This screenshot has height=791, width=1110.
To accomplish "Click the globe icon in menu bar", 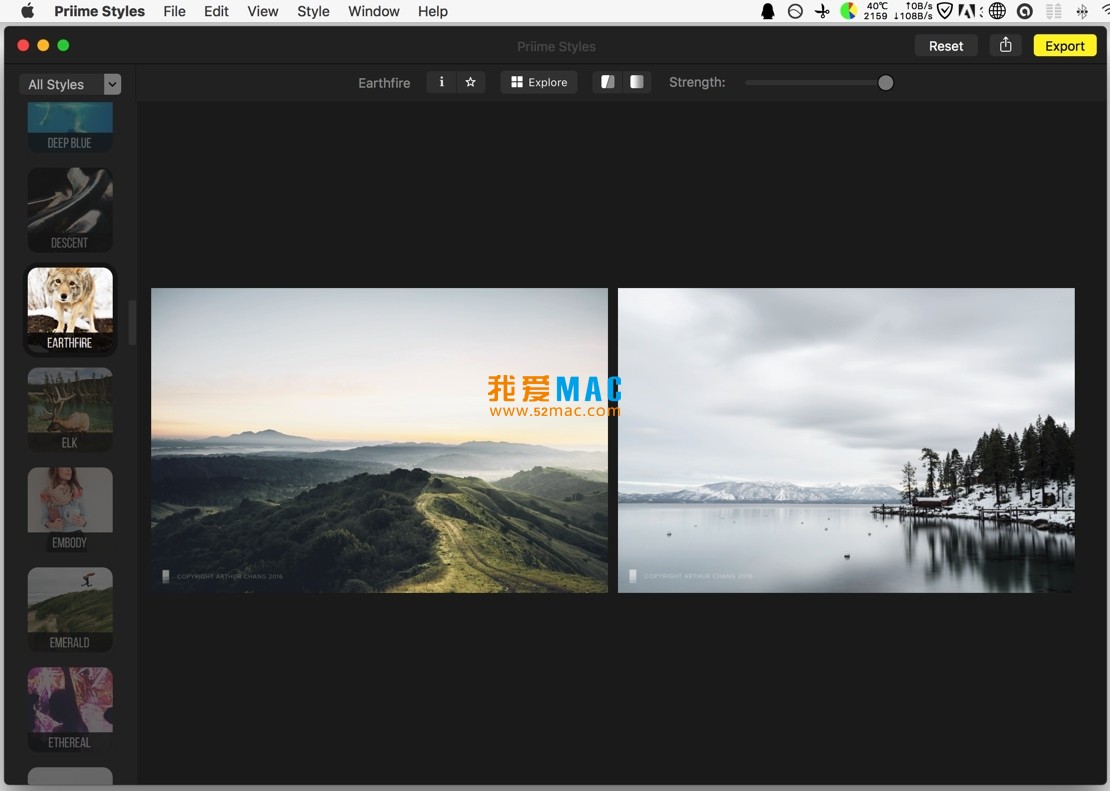I will 997,11.
